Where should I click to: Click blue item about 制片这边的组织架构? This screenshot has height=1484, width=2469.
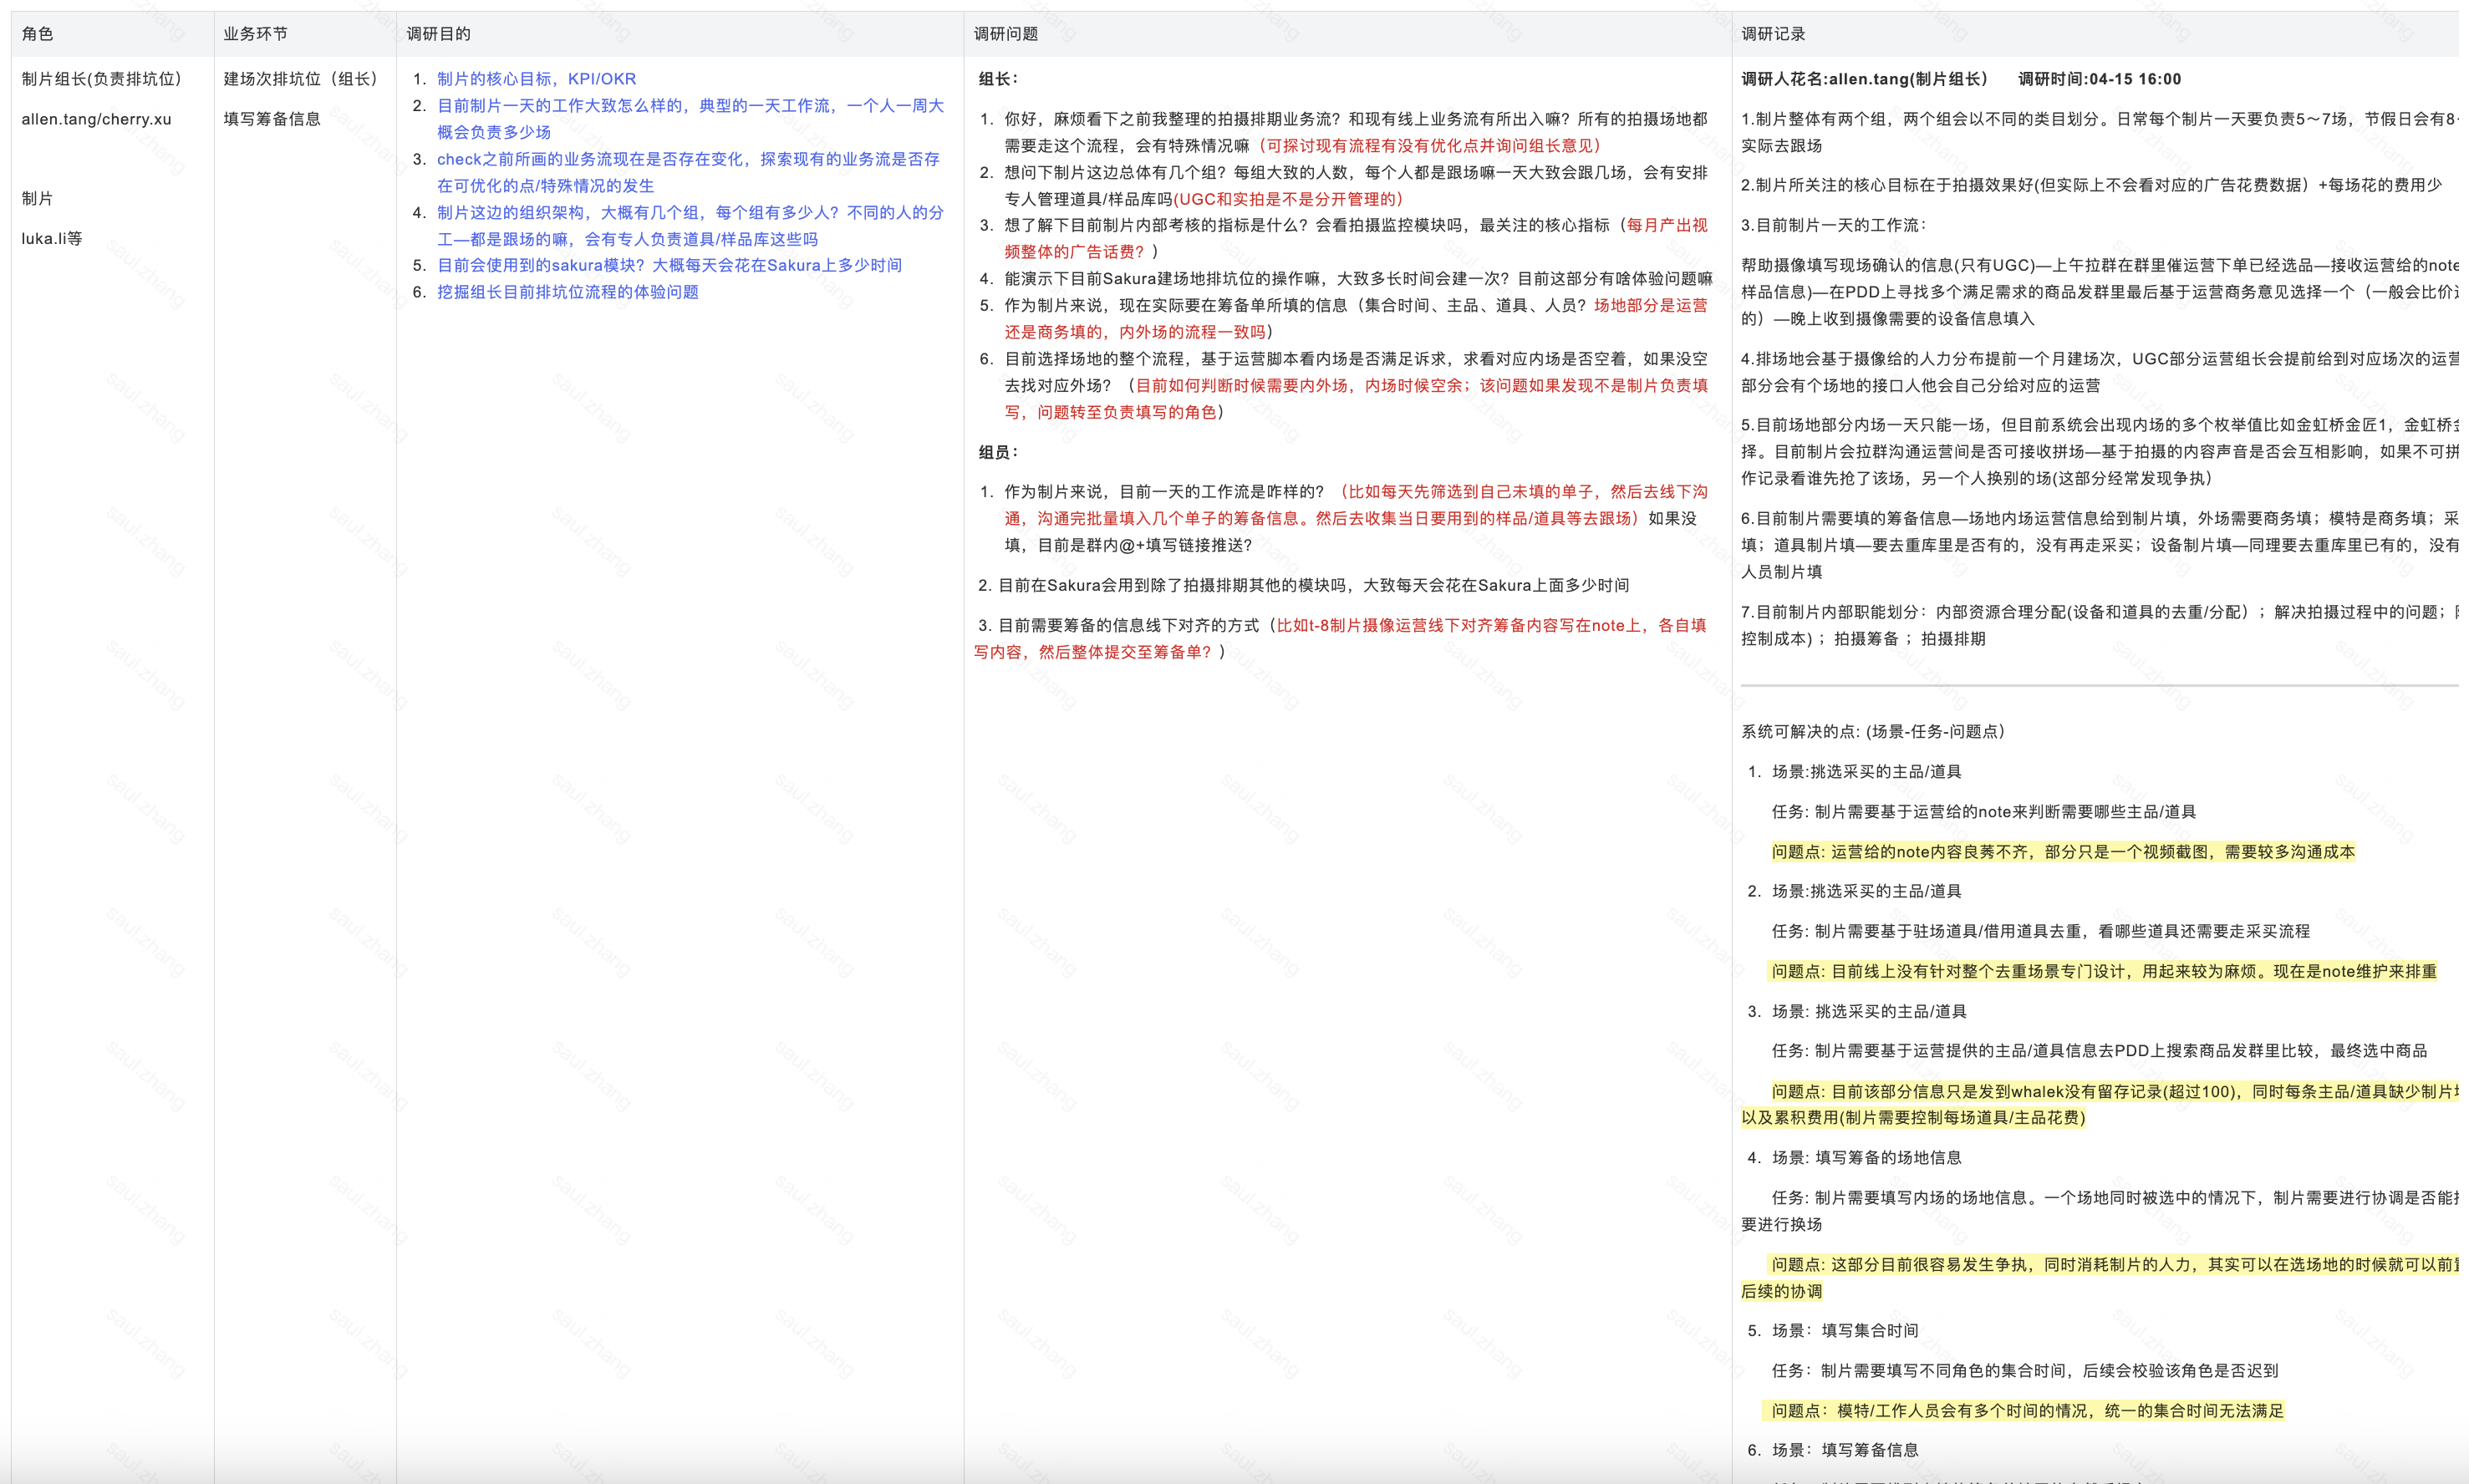(x=689, y=212)
